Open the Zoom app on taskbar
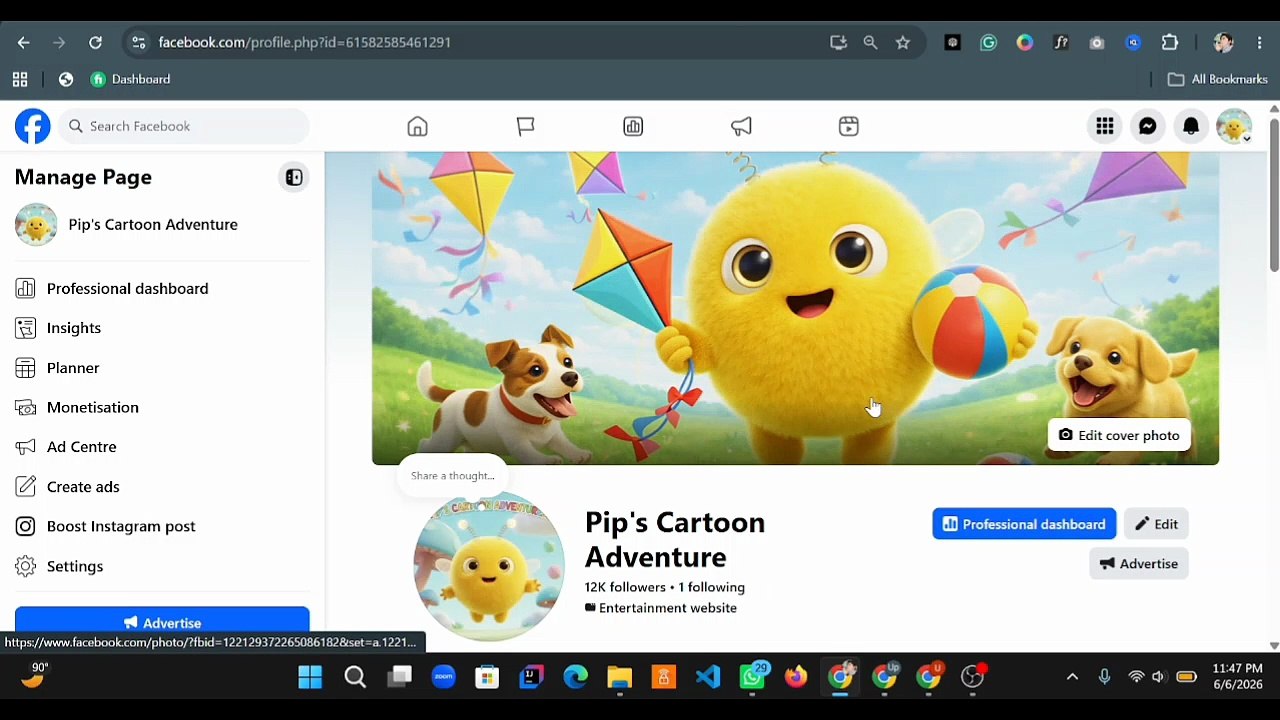1280x720 pixels. coord(443,677)
